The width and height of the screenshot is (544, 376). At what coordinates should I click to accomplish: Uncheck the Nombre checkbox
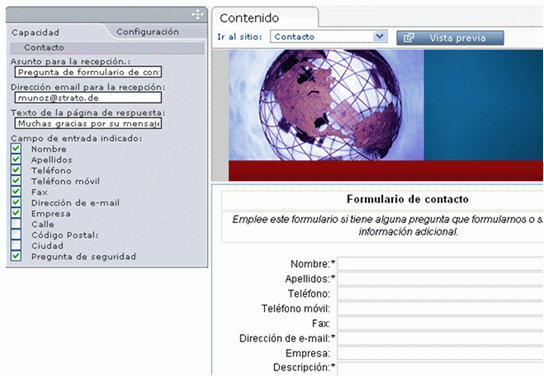(16, 148)
